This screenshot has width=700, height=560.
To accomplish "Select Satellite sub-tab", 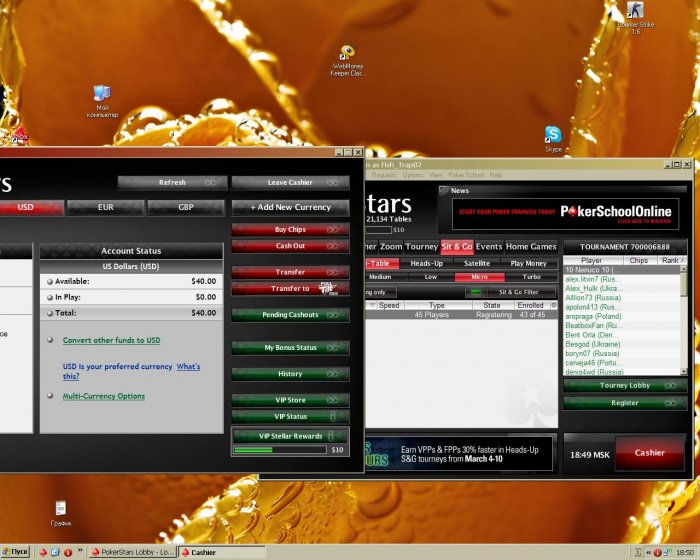I will click(x=477, y=263).
